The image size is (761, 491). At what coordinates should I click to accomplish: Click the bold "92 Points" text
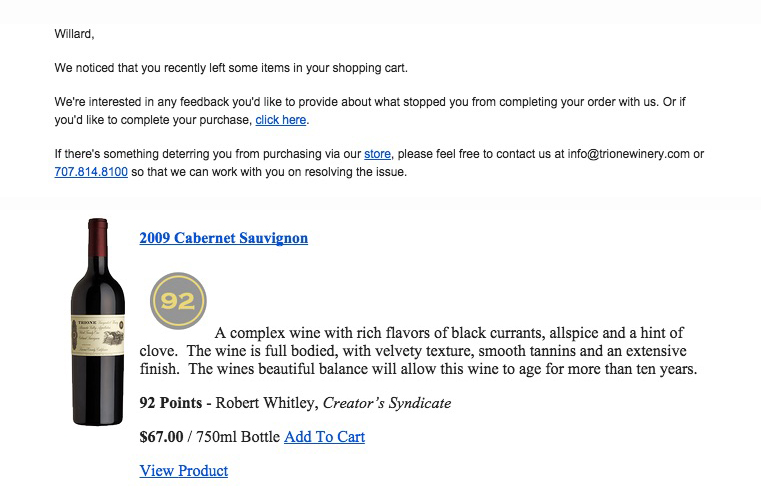(x=170, y=403)
